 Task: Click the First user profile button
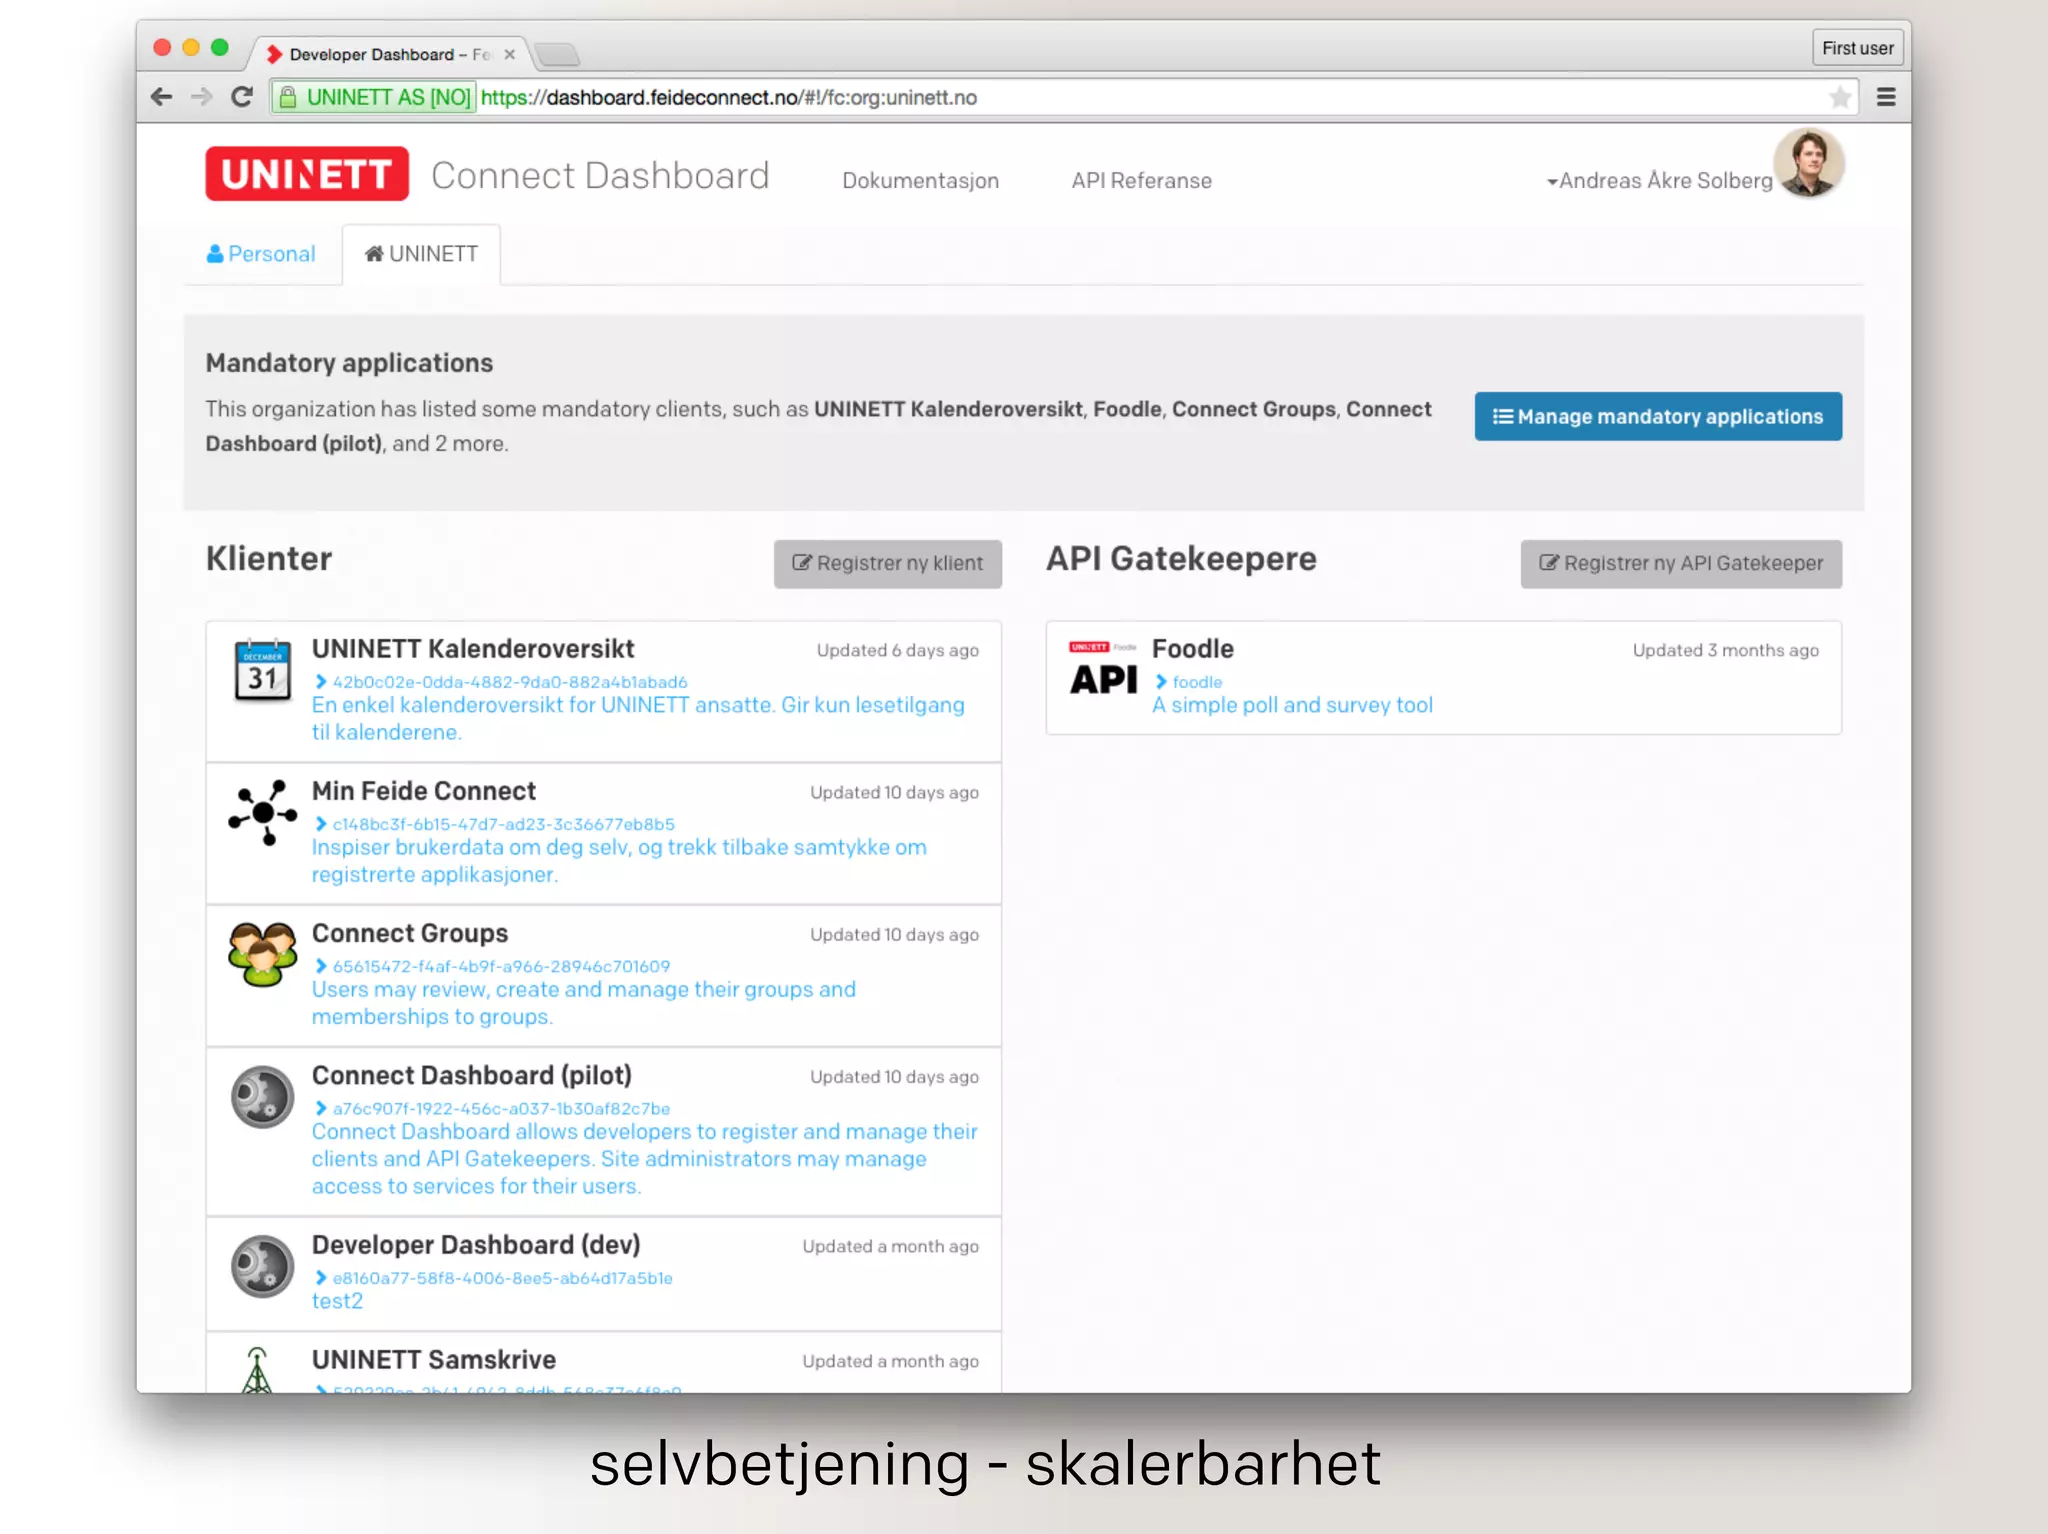[1857, 48]
